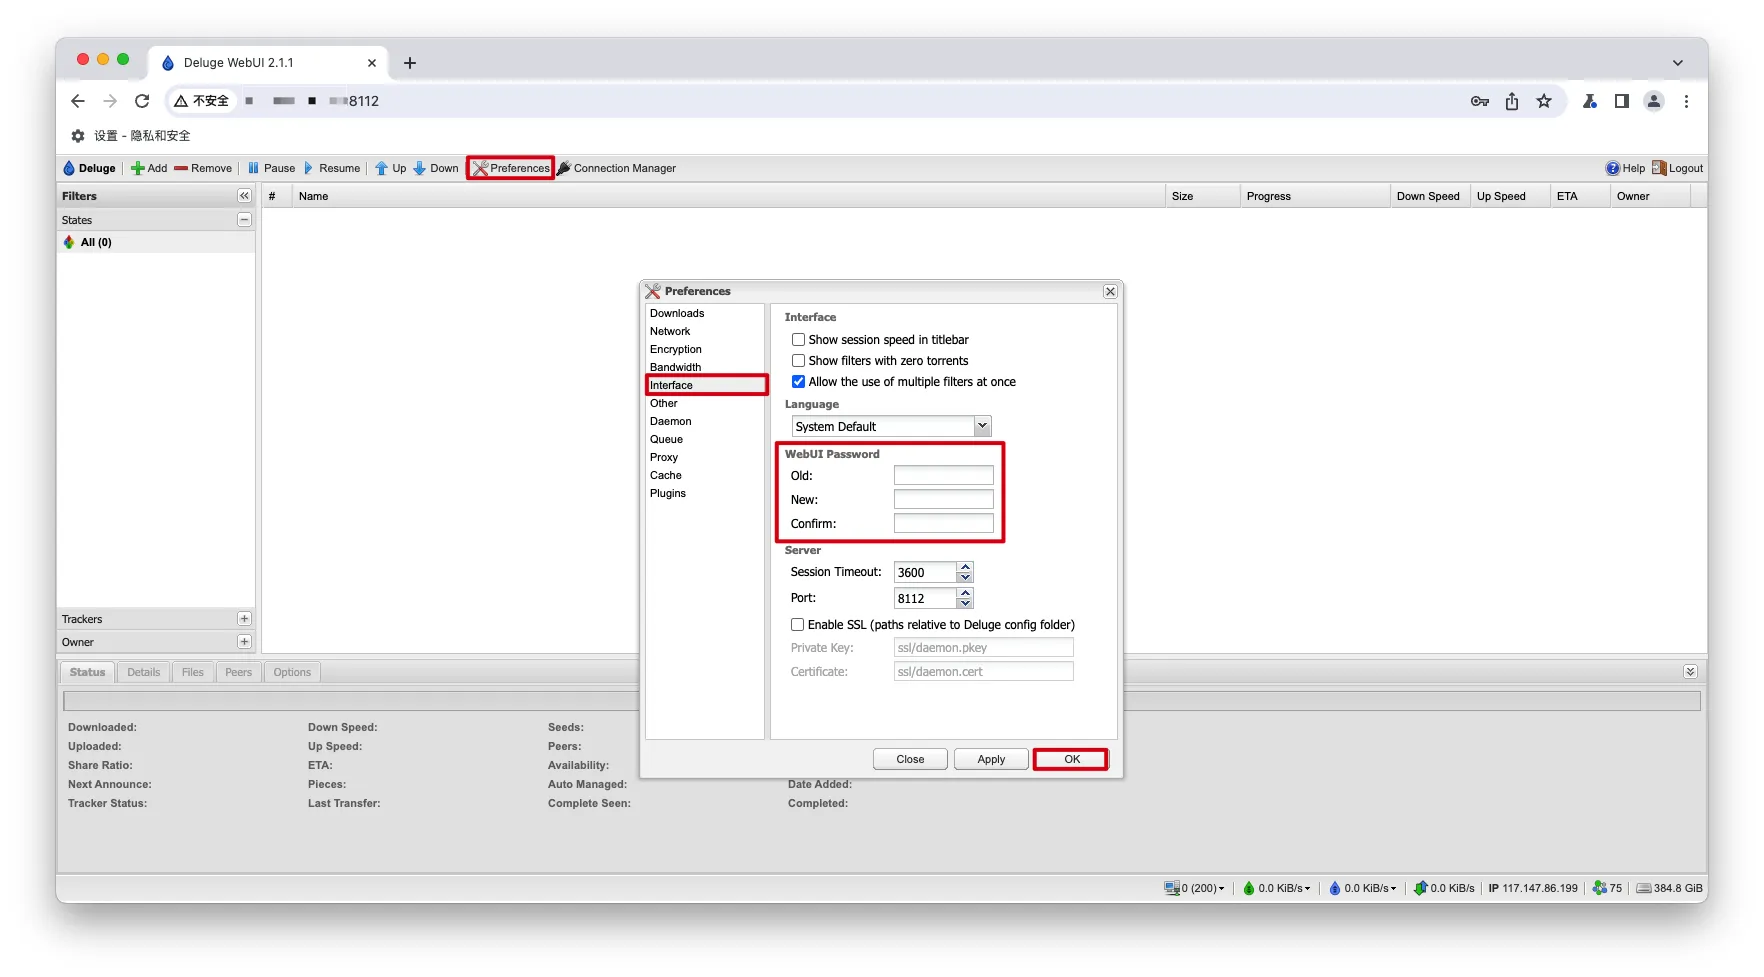The image size is (1764, 977).
Task: Close the Preferences dialog with X
Action: [1110, 291]
